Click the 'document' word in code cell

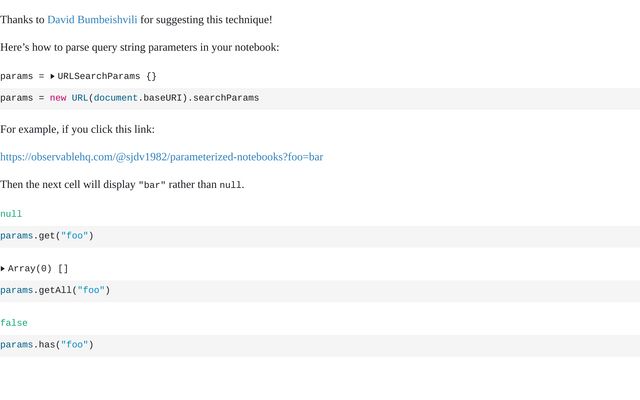click(115, 98)
